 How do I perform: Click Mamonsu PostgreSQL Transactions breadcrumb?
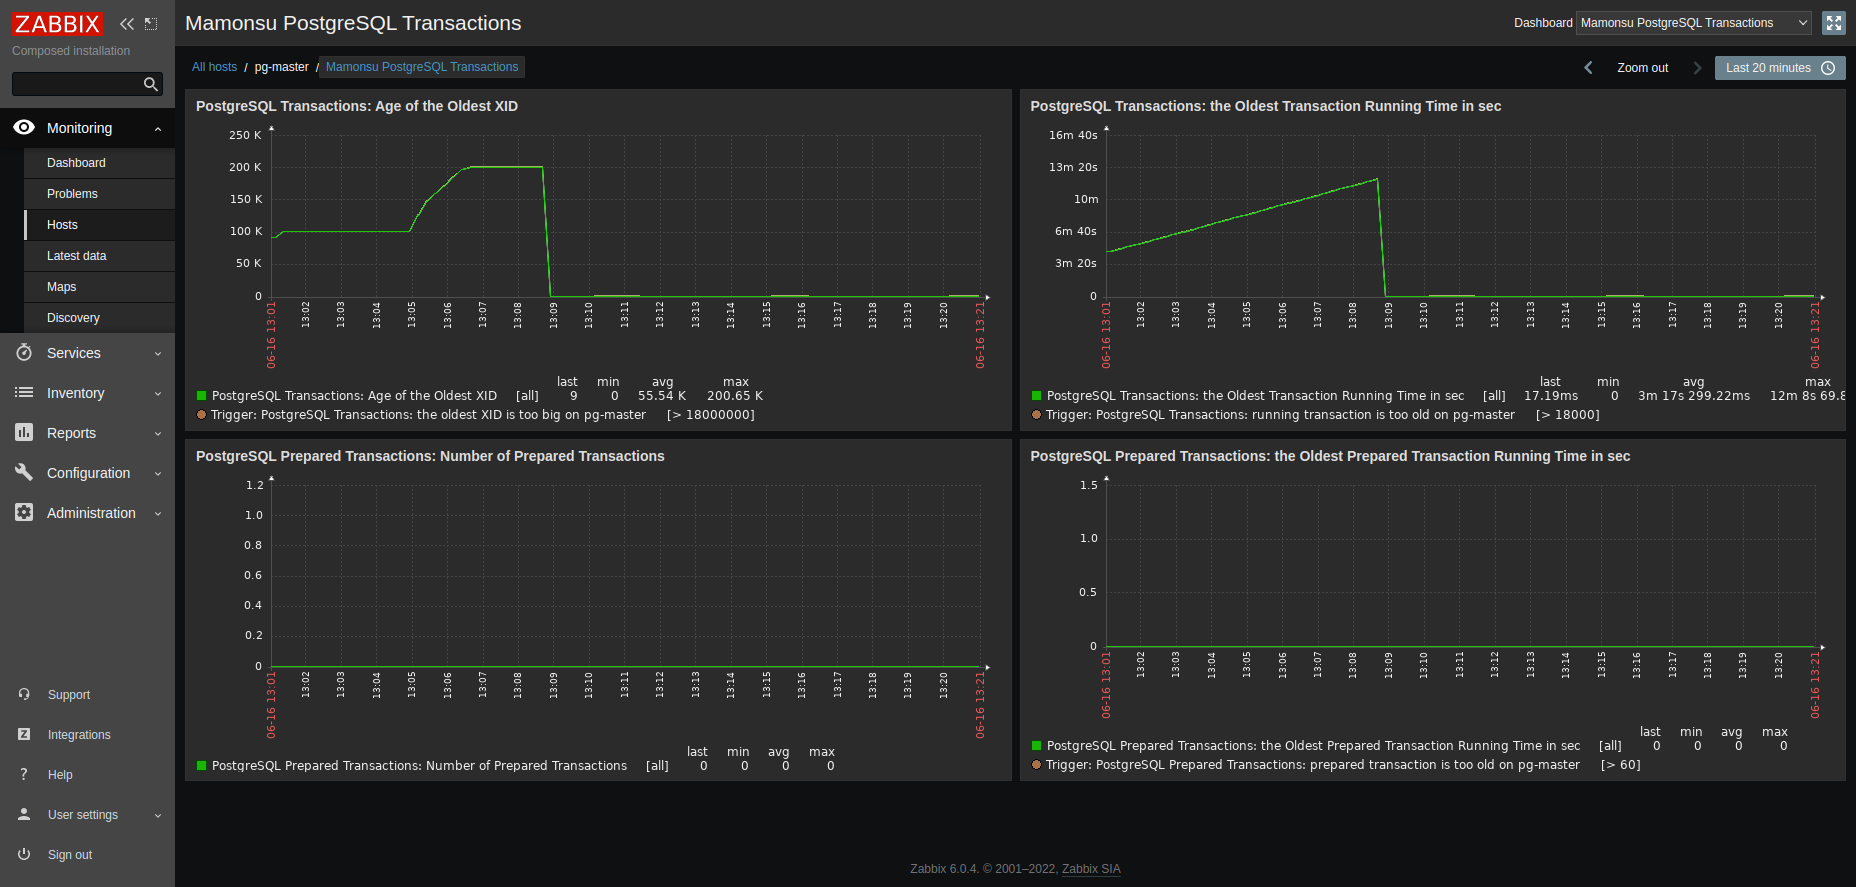(x=422, y=67)
